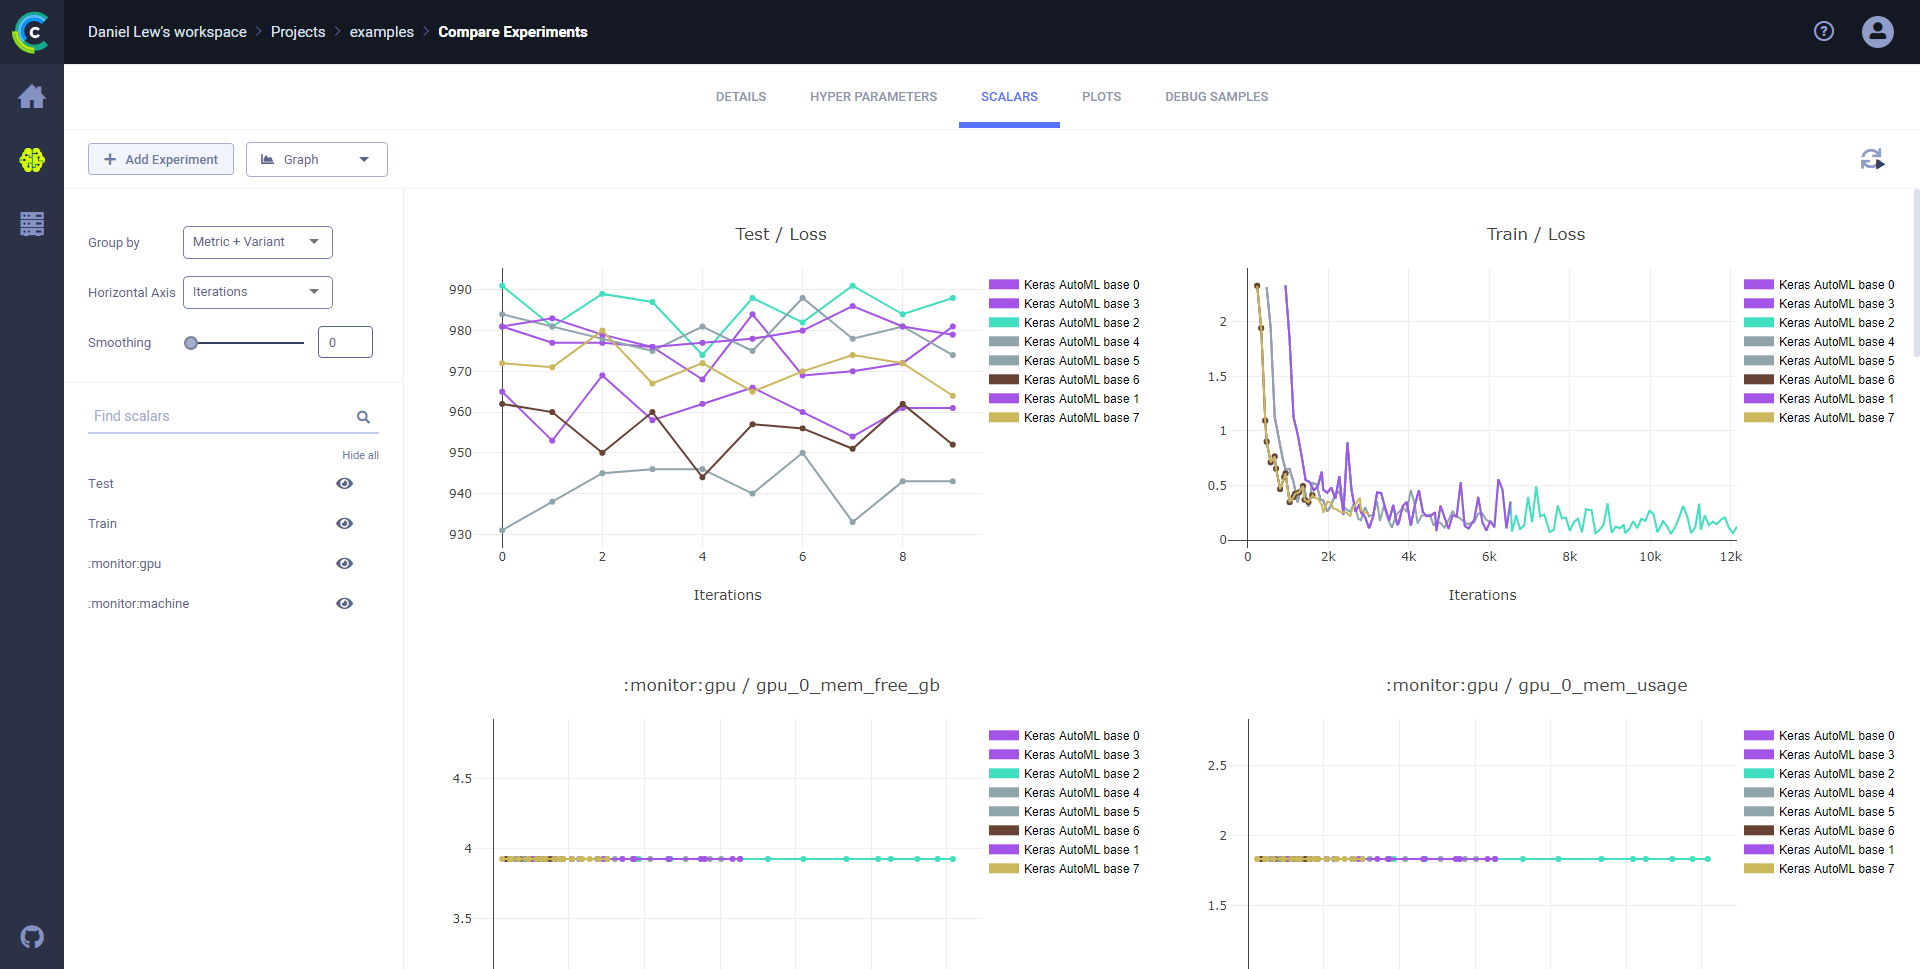Screen dimensions: 1920x969
Task: Open the Workers and Queues sidebar icon
Action: click(x=32, y=224)
